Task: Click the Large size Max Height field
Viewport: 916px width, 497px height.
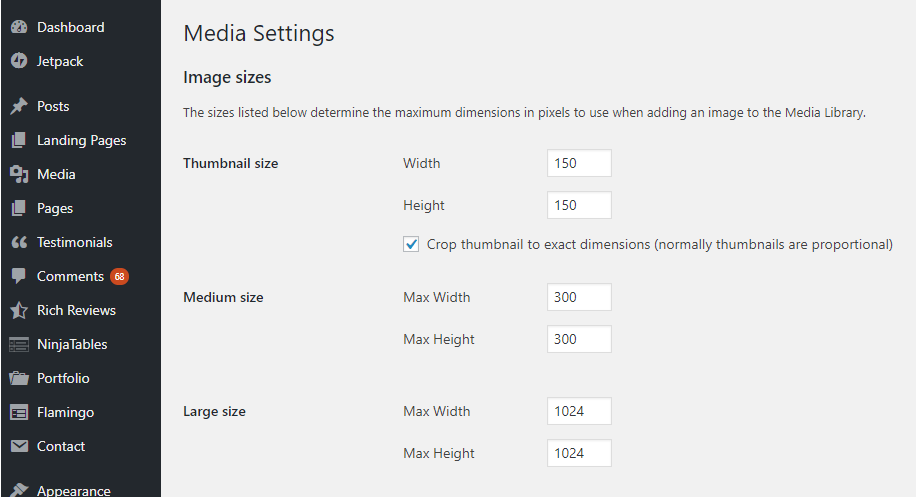Action: (579, 453)
